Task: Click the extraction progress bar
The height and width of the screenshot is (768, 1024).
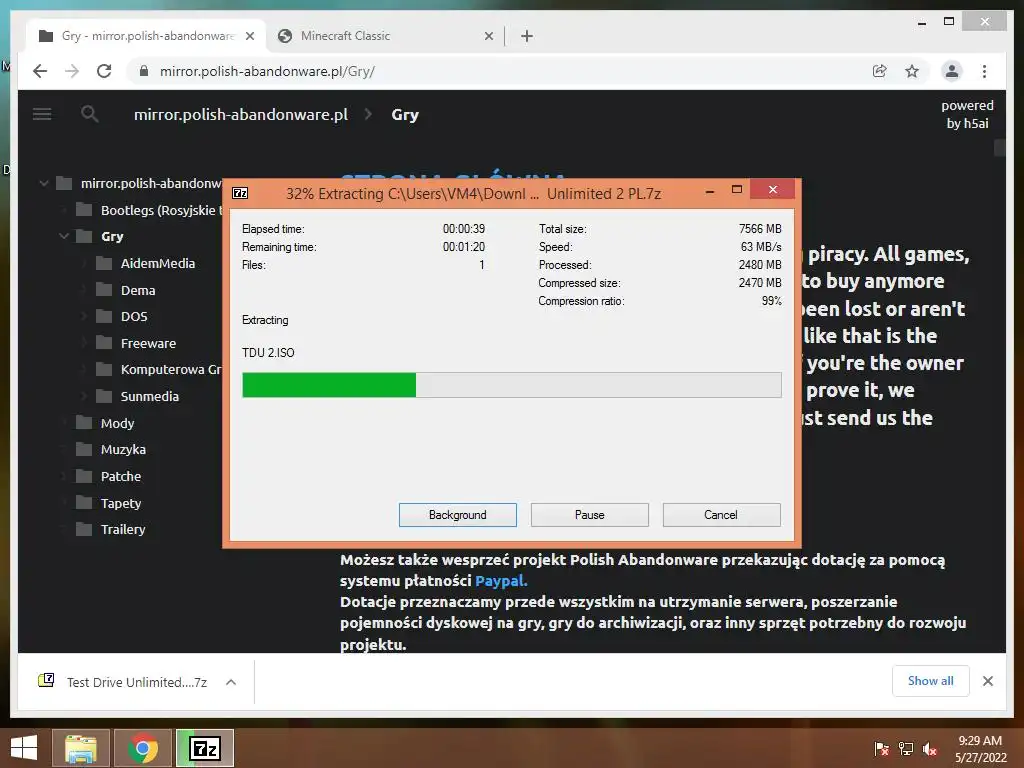Action: (511, 385)
